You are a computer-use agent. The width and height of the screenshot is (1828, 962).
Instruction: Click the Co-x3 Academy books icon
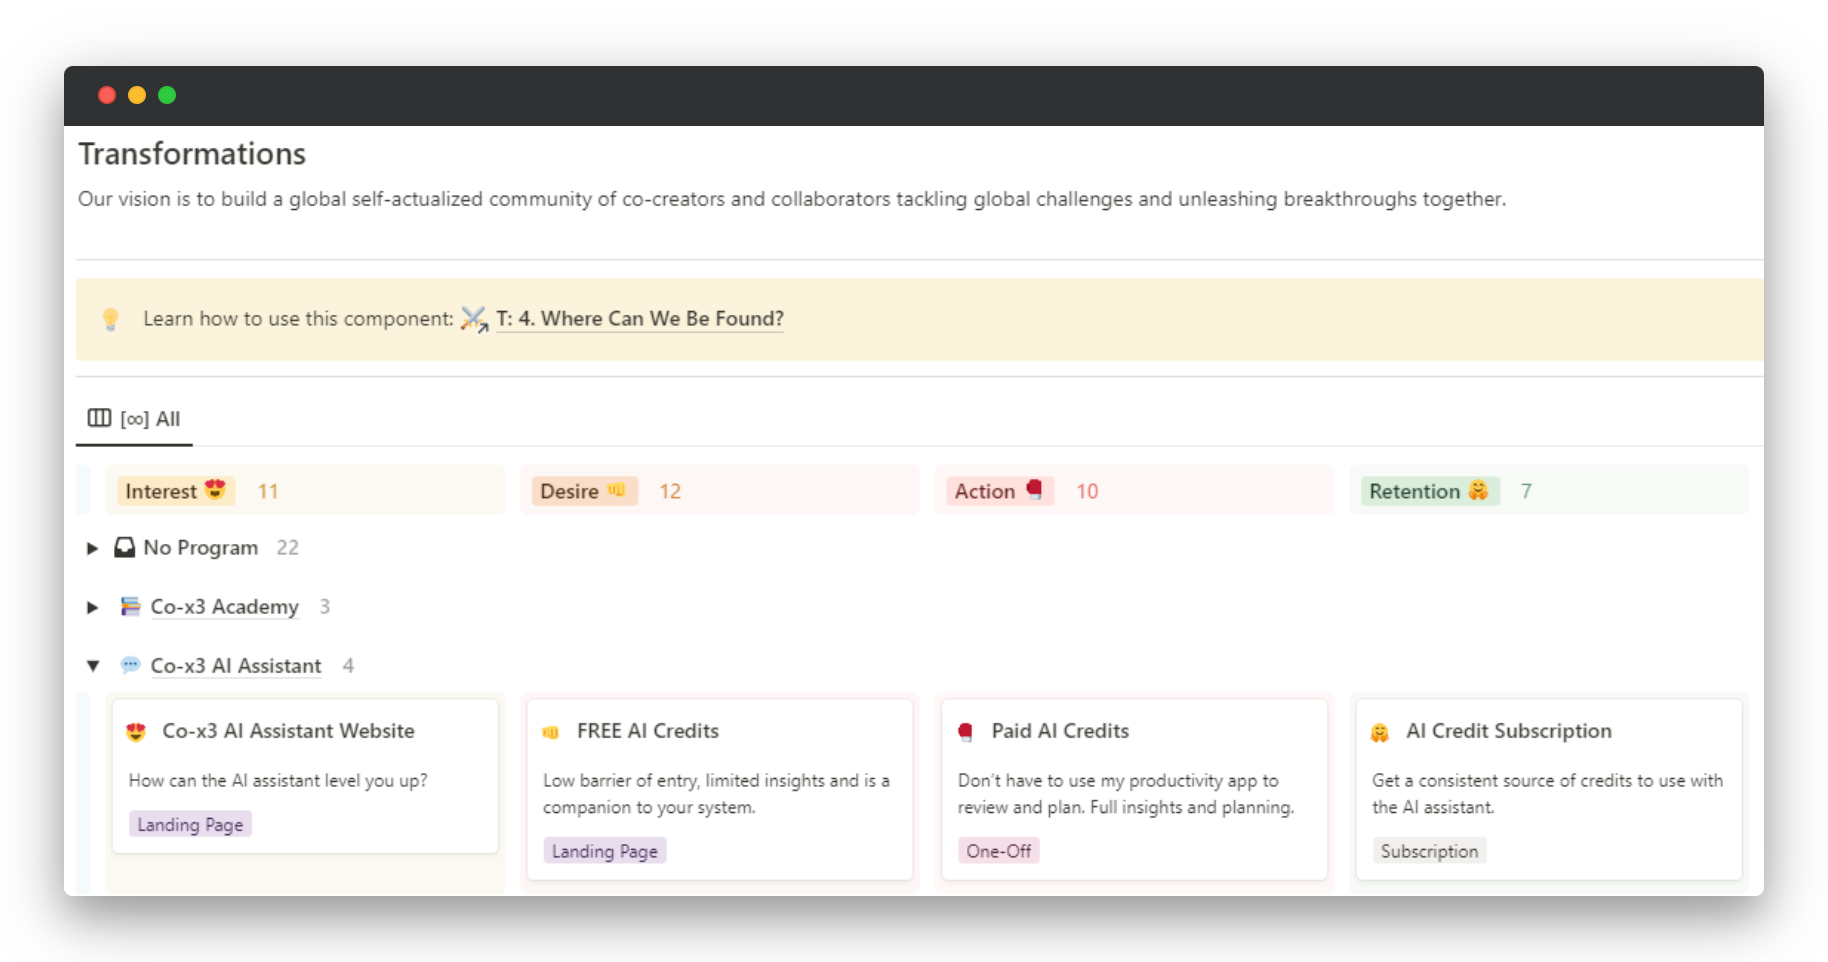pos(130,607)
